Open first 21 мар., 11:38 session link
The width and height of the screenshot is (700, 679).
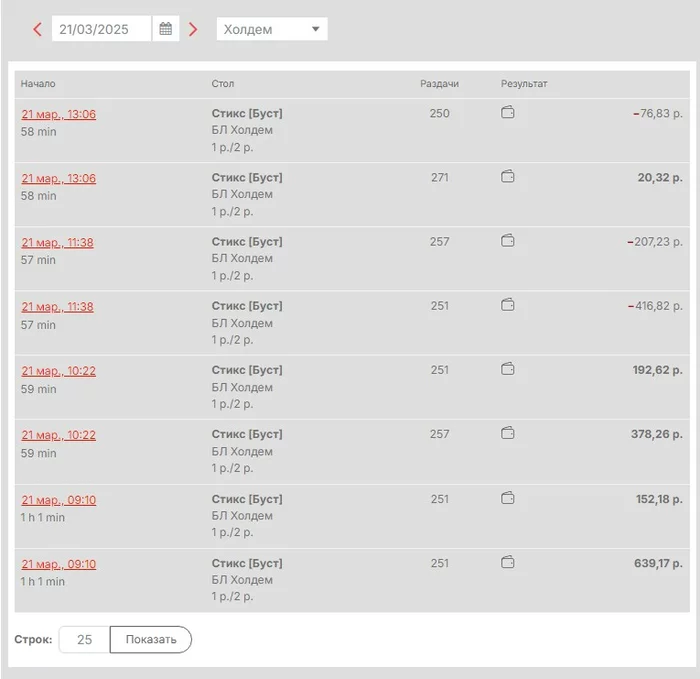58,242
